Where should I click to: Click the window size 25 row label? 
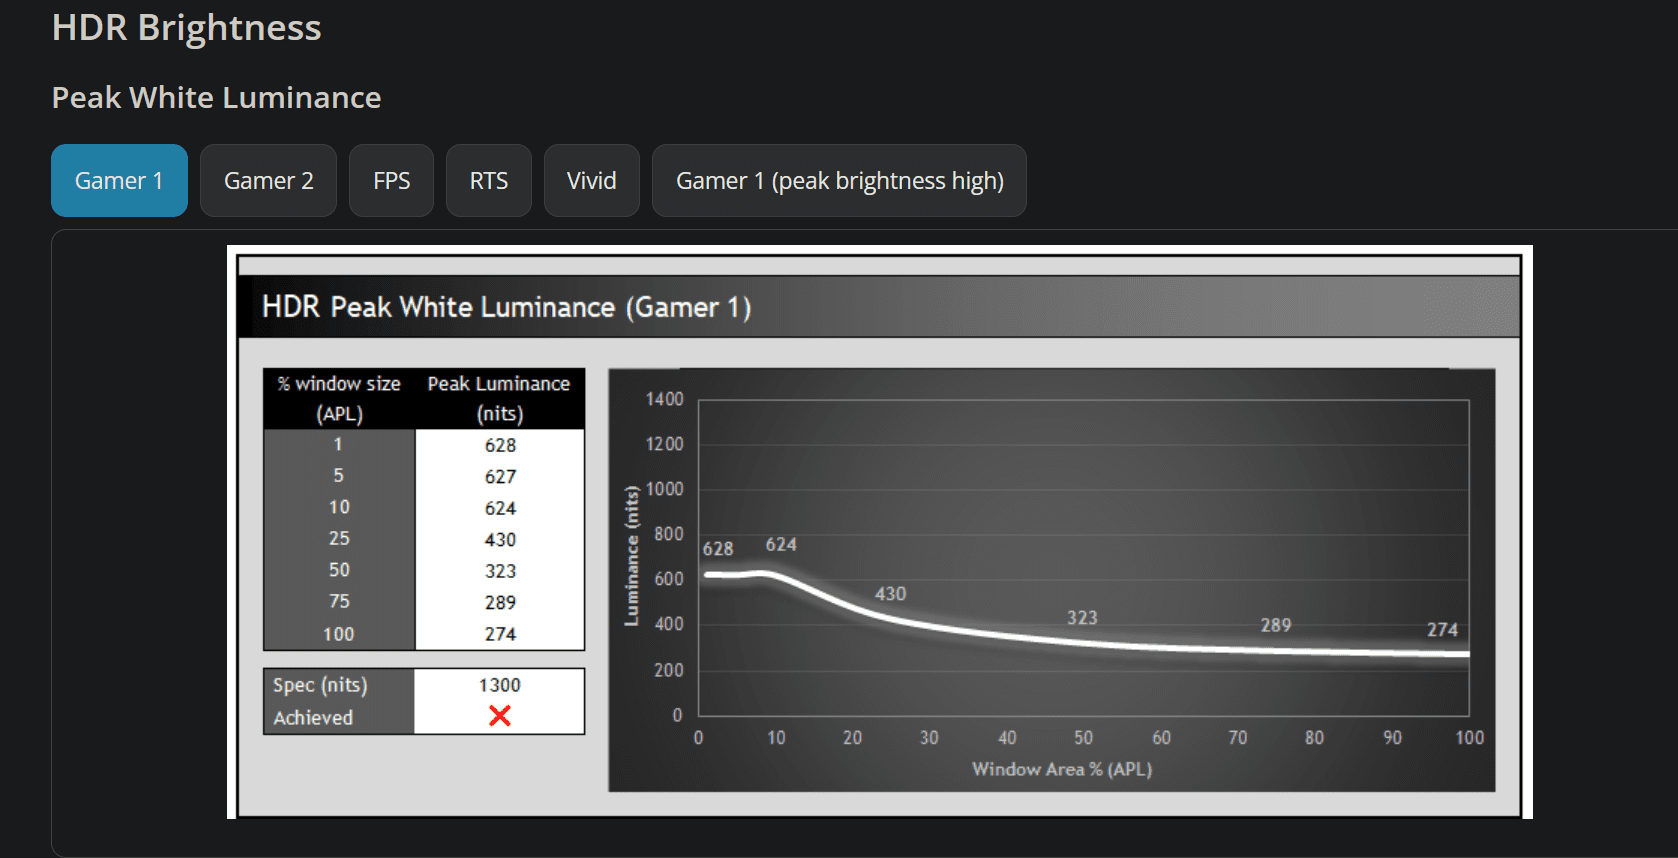339,538
